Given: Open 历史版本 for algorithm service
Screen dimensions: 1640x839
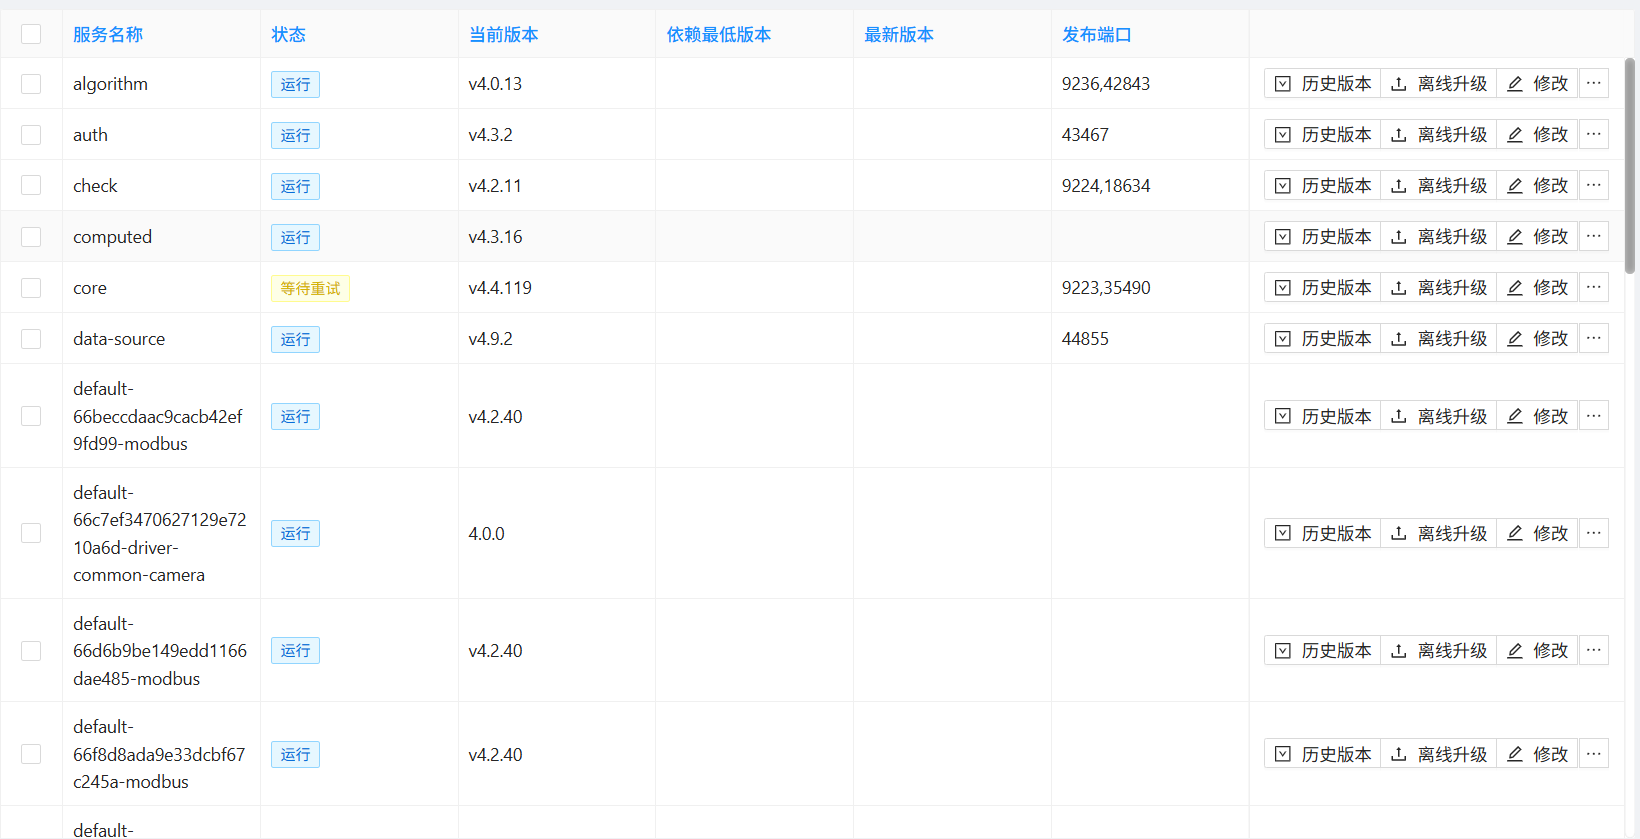Looking at the screenshot, I should [x=1322, y=84].
